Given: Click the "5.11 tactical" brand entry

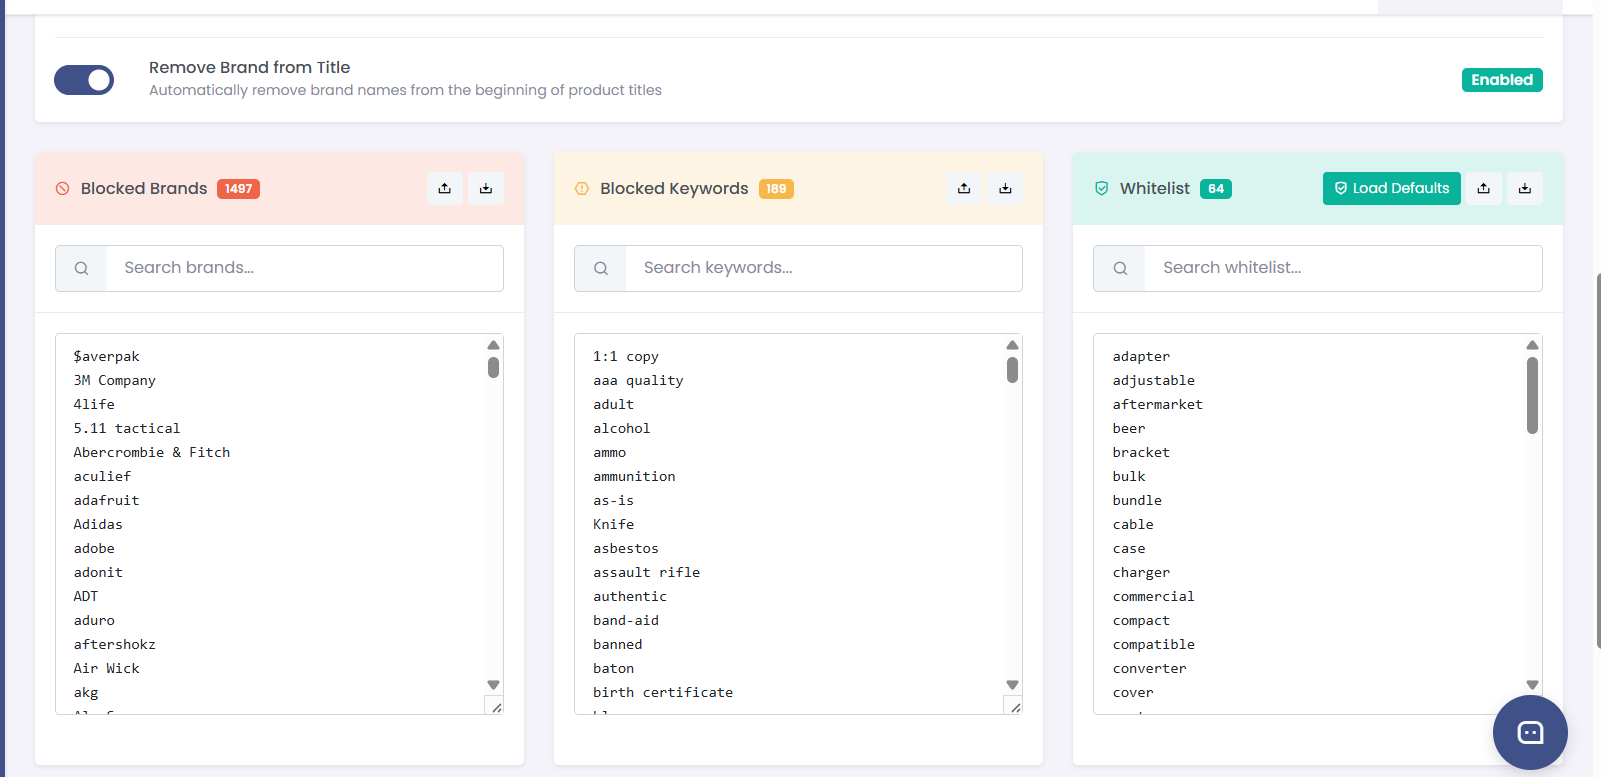Looking at the screenshot, I should [127, 429].
